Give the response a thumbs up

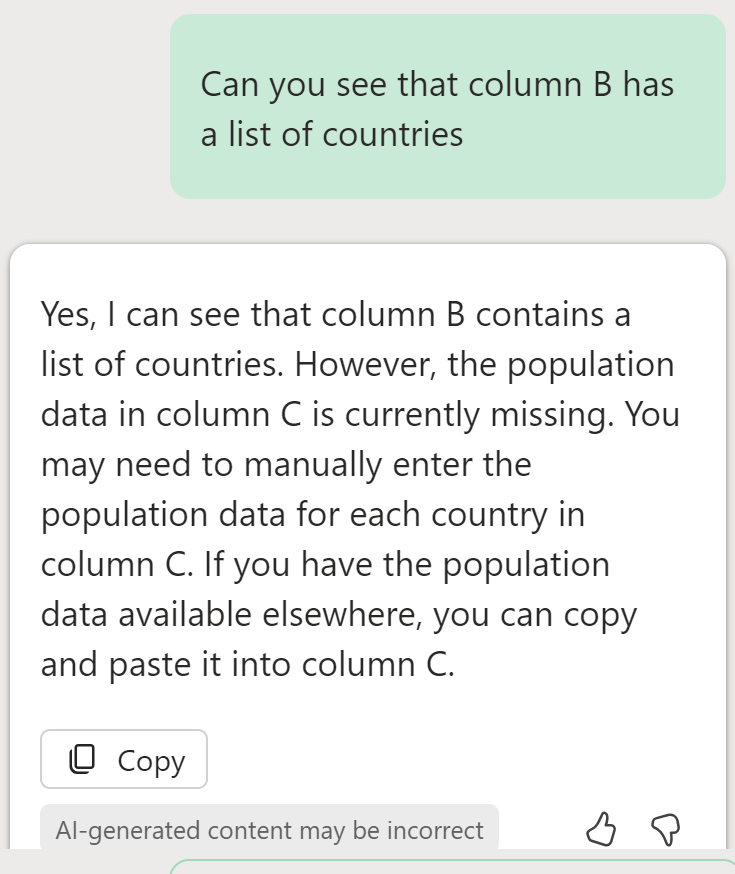pyautogui.click(x=599, y=828)
